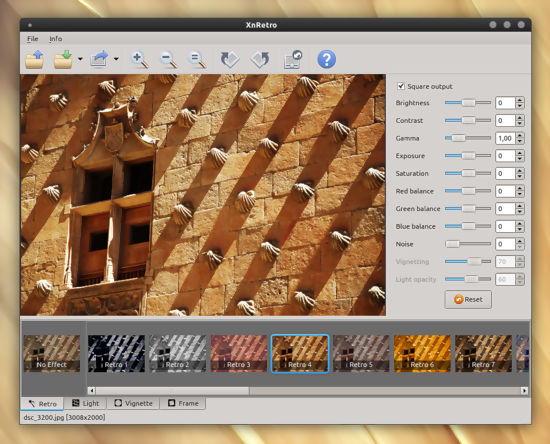Open the settings/options toolbar icon
The image size is (550, 444).
coord(293,59)
